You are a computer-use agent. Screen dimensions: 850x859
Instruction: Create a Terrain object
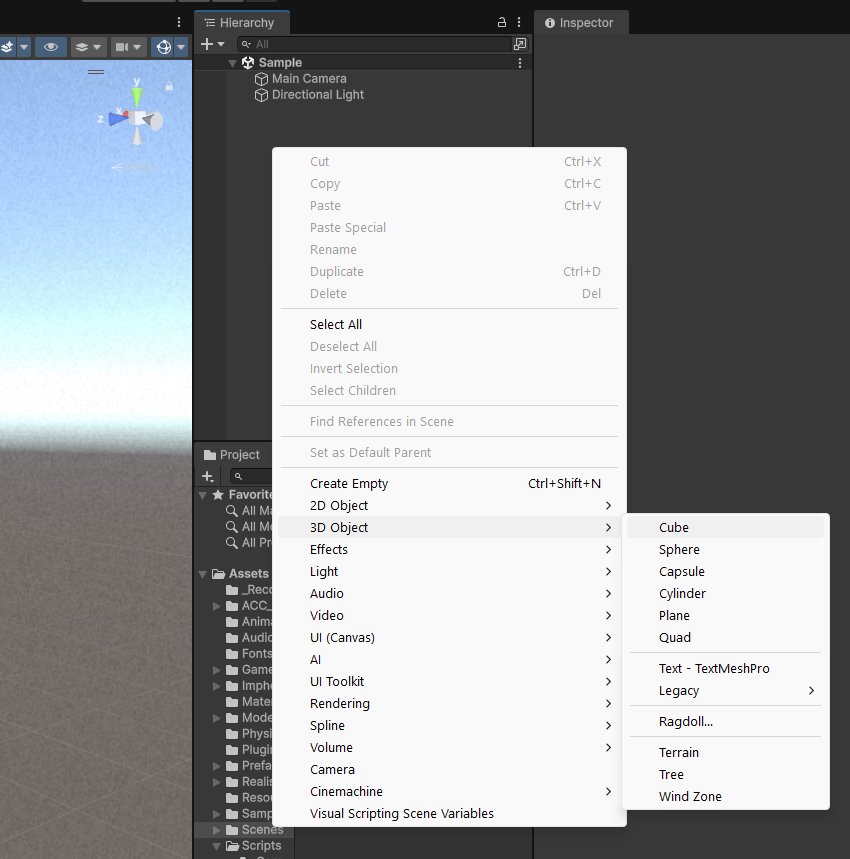725,753
